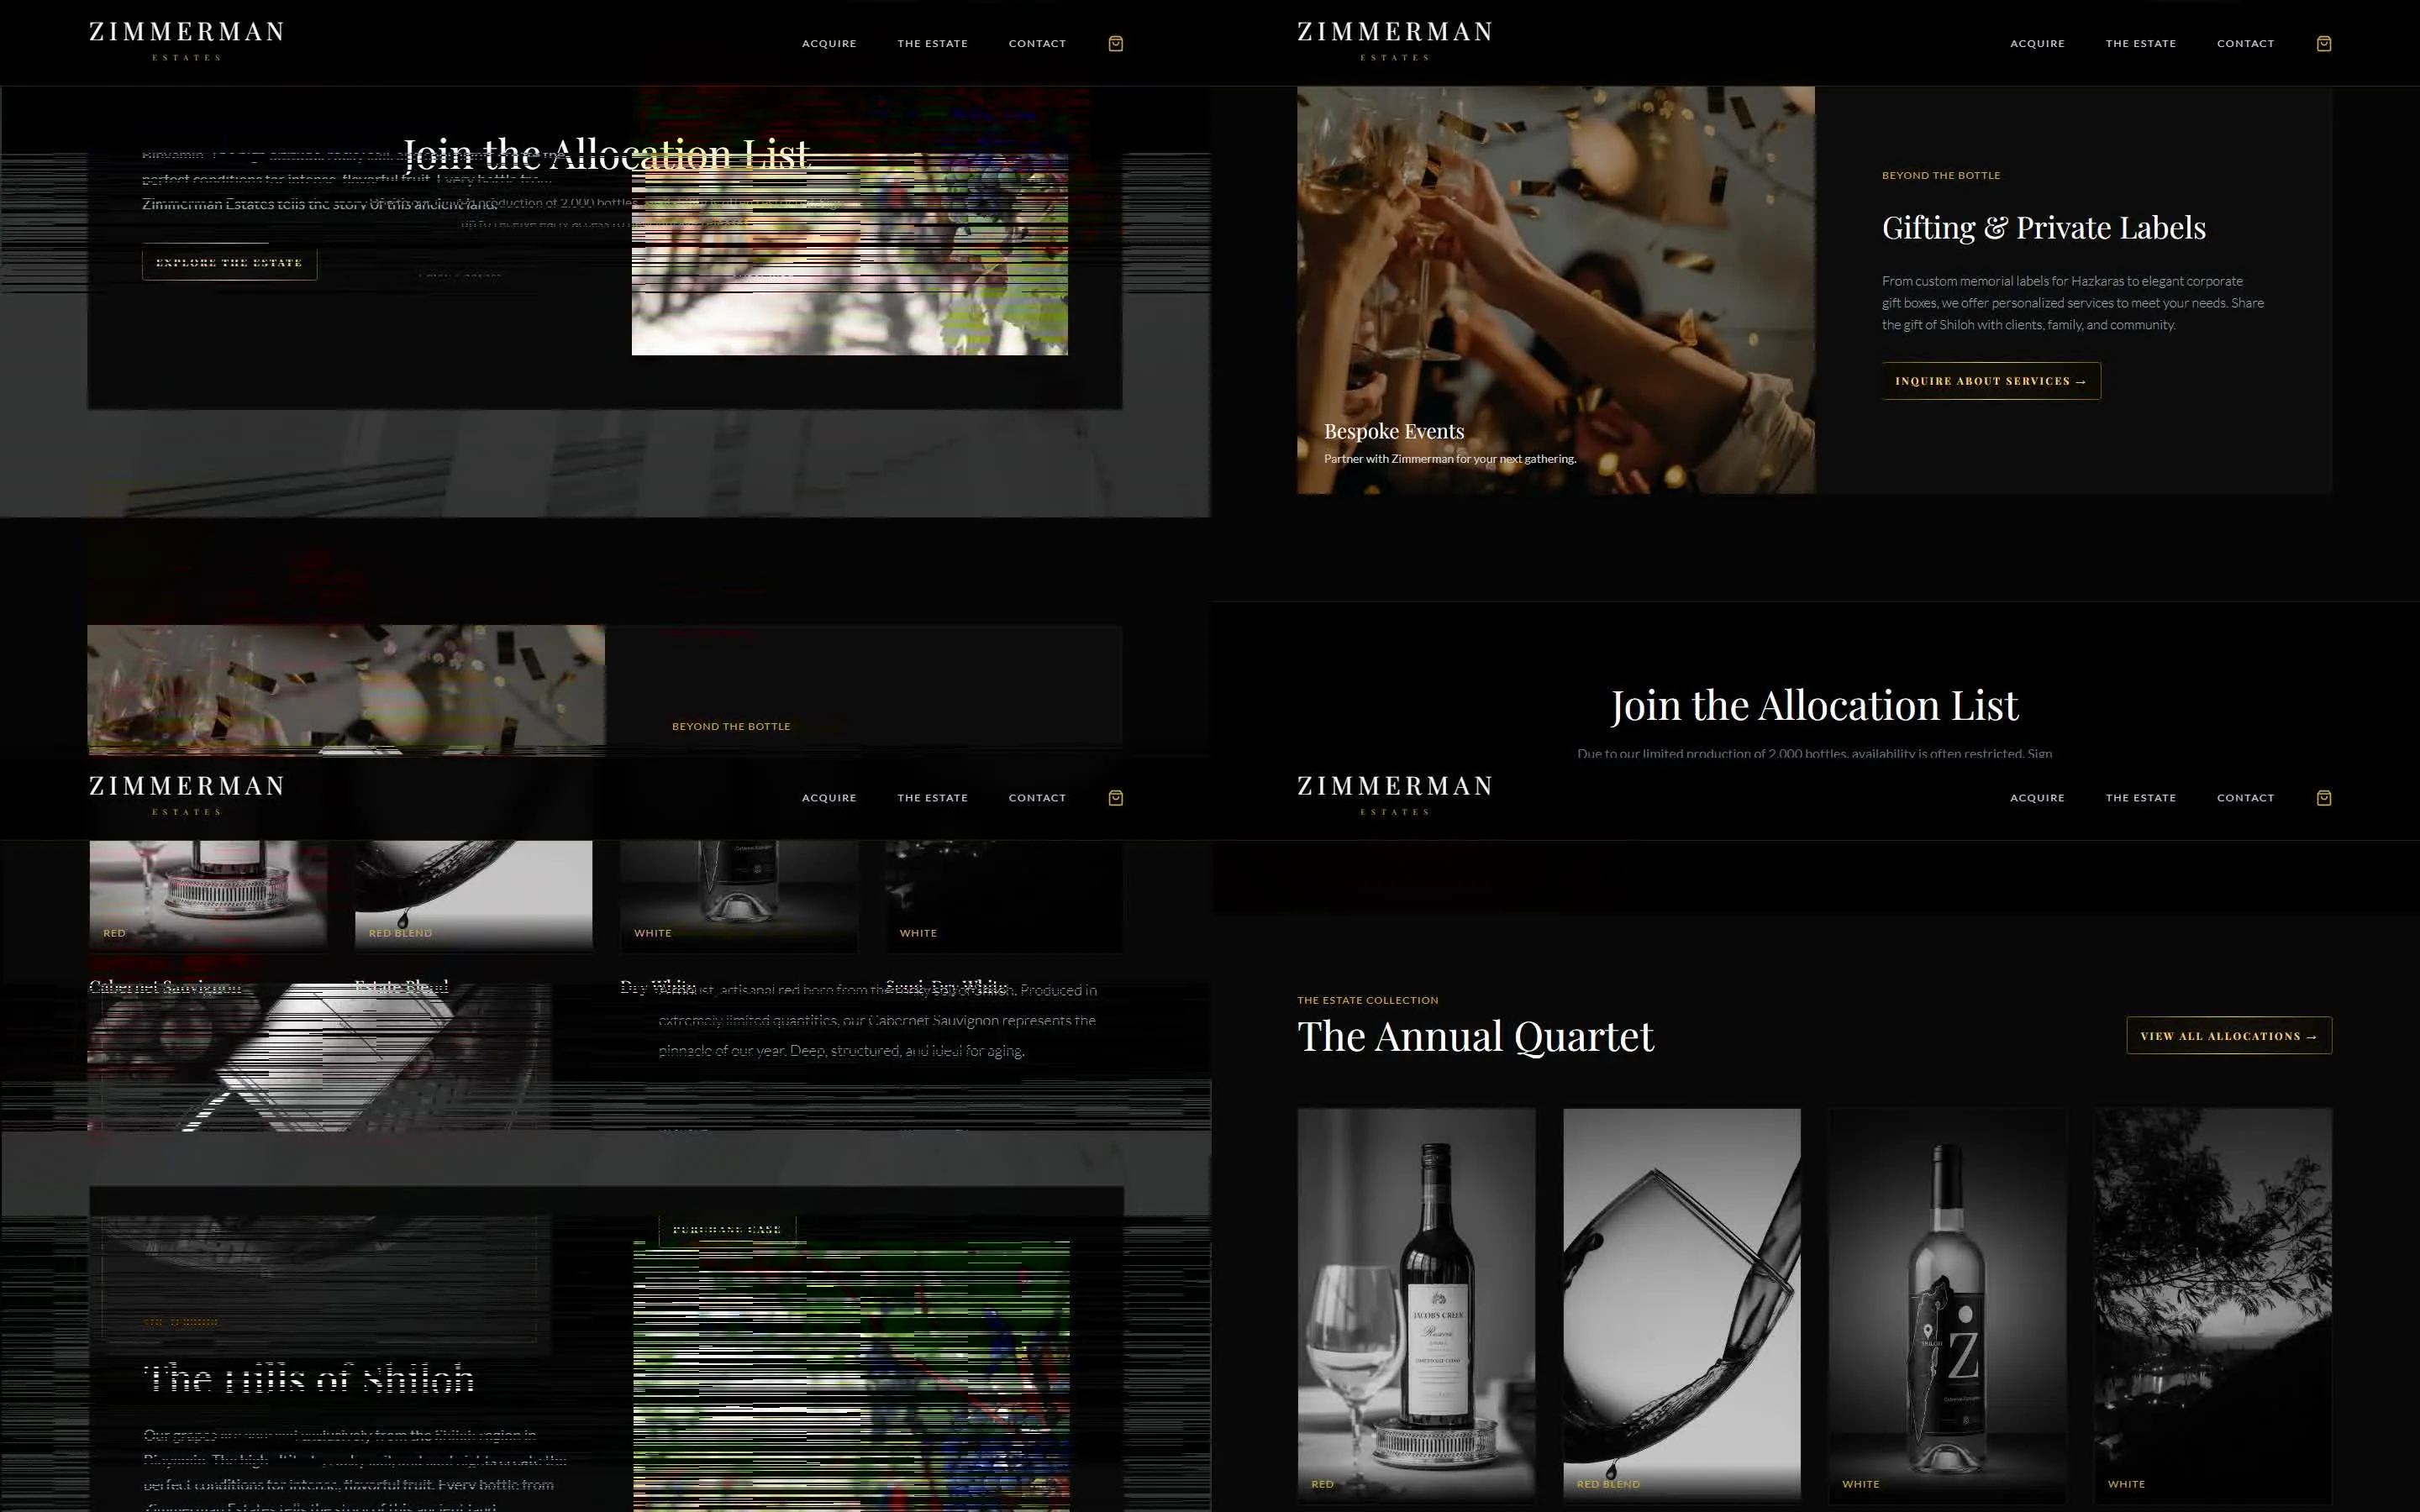
Task: Click 'Partner with Zimmerman for your next gathering.' caption
Action: pyautogui.click(x=1450, y=459)
